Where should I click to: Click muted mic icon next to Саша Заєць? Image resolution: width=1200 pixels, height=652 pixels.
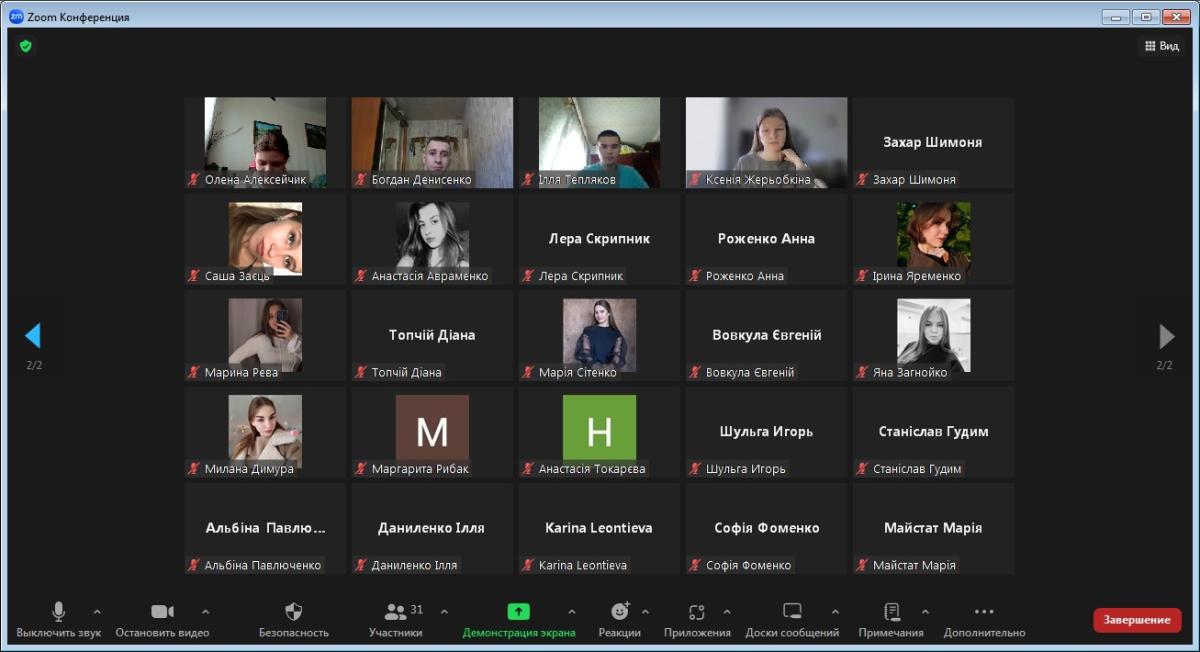(194, 276)
